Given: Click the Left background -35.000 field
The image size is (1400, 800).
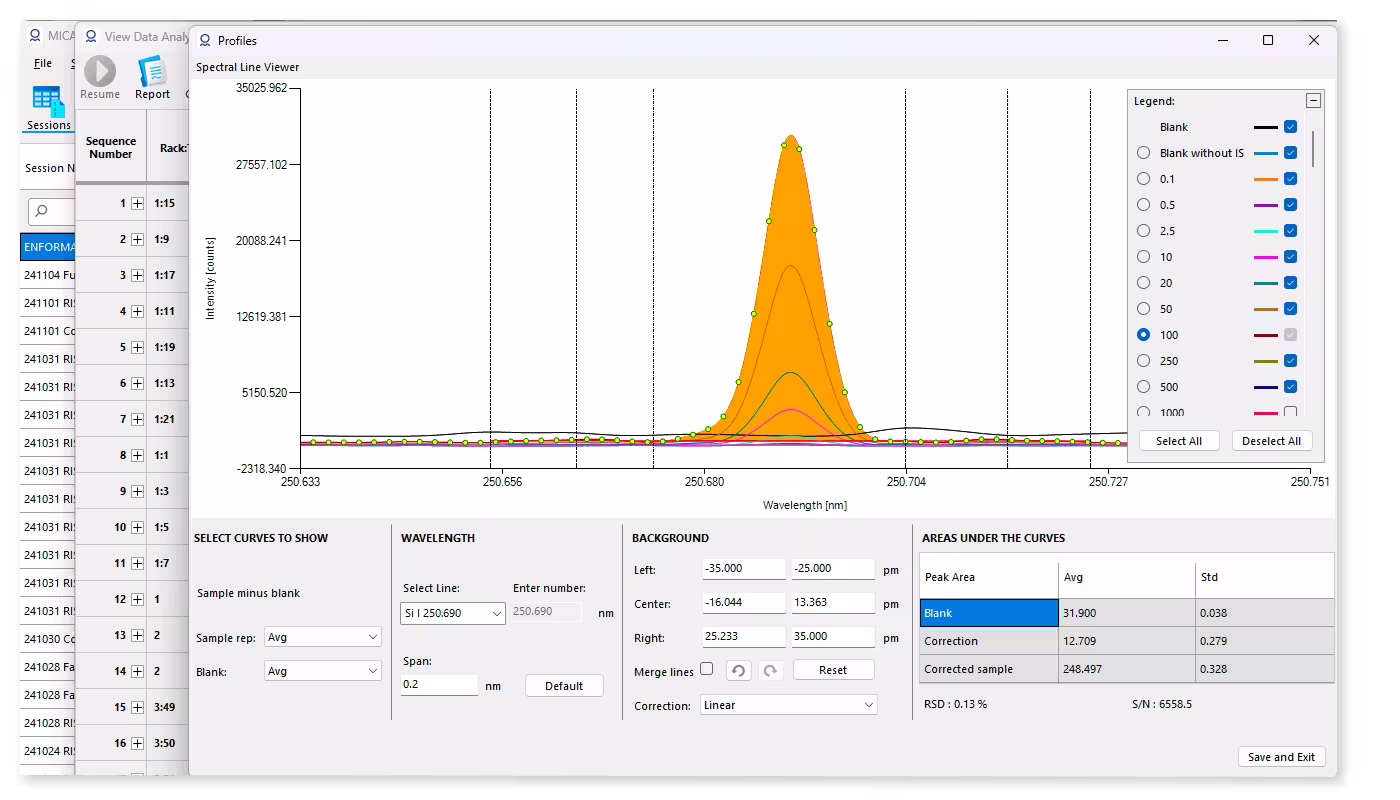Looking at the screenshot, I should [744, 569].
